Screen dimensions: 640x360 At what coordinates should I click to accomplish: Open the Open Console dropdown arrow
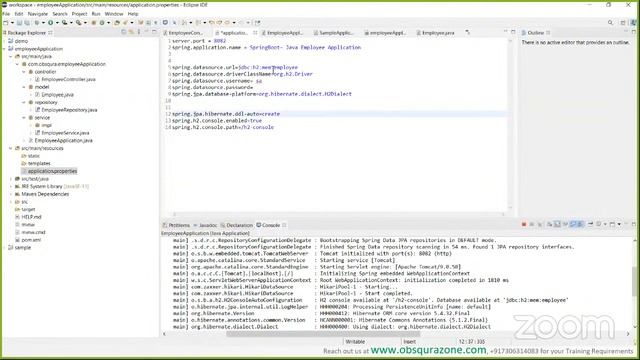(619, 224)
